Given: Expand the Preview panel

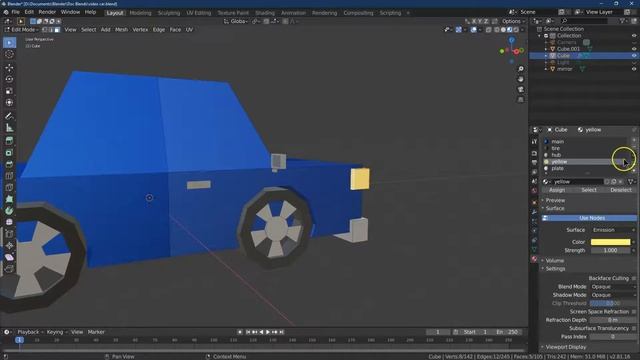Looking at the screenshot, I should click(x=555, y=200).
